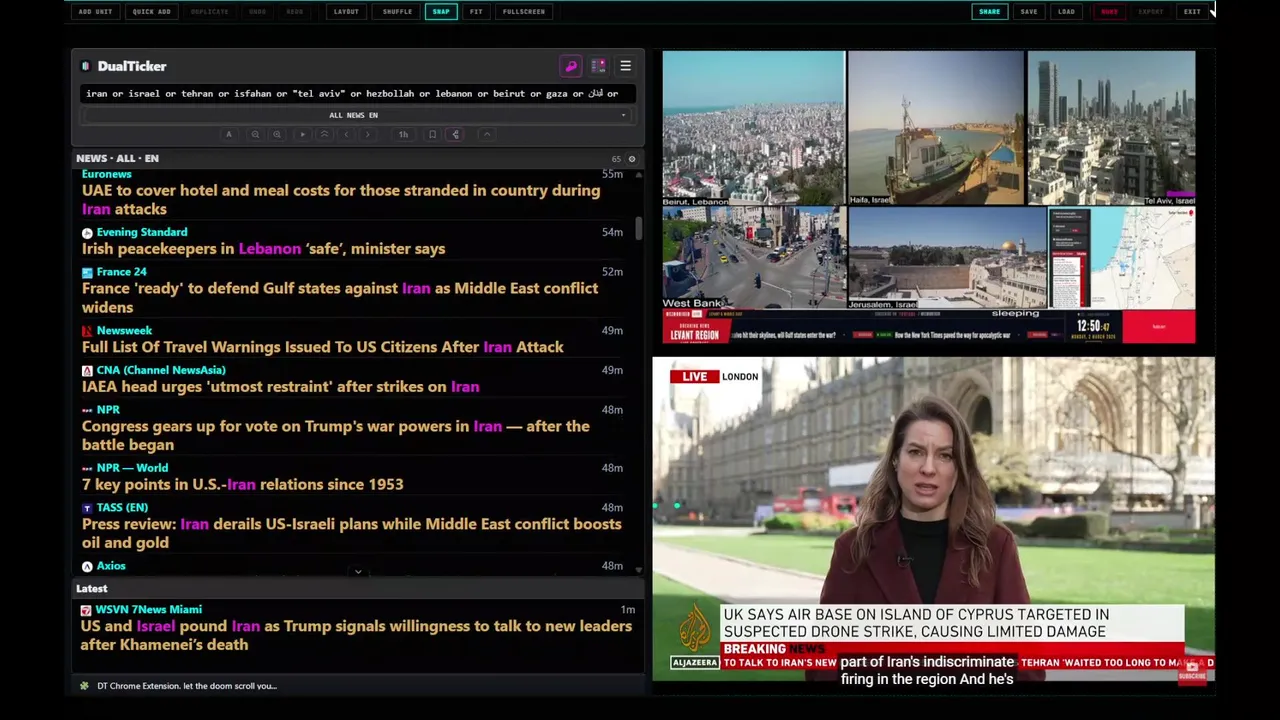Viewport: 1280px width, 720px height.
Task: Click the next arrow icon
Action: [368, 134]
